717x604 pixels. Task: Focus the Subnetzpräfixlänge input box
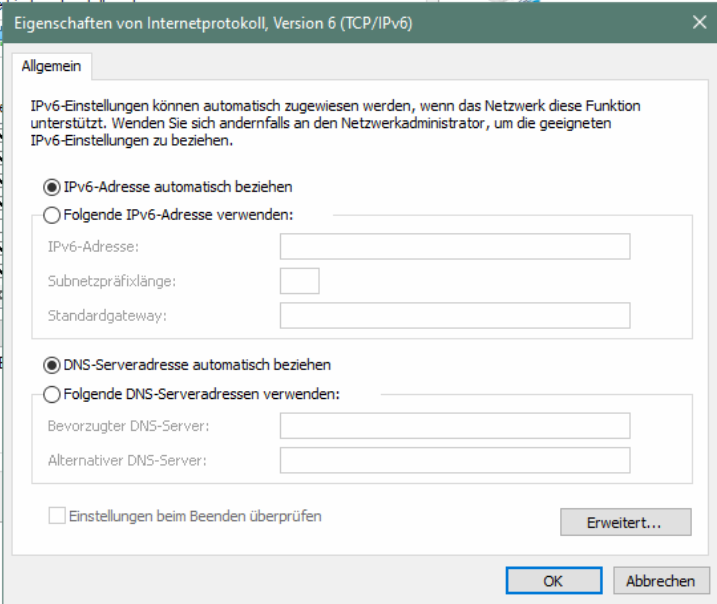(300, 281)
